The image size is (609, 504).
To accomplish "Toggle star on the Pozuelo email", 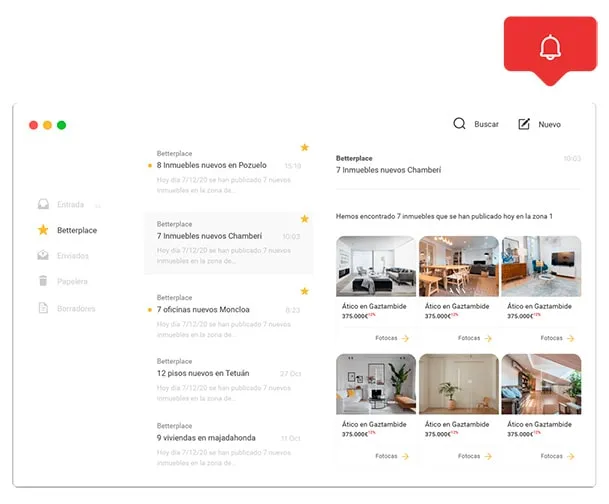I will pyautogui.click(x=304, y=147).
